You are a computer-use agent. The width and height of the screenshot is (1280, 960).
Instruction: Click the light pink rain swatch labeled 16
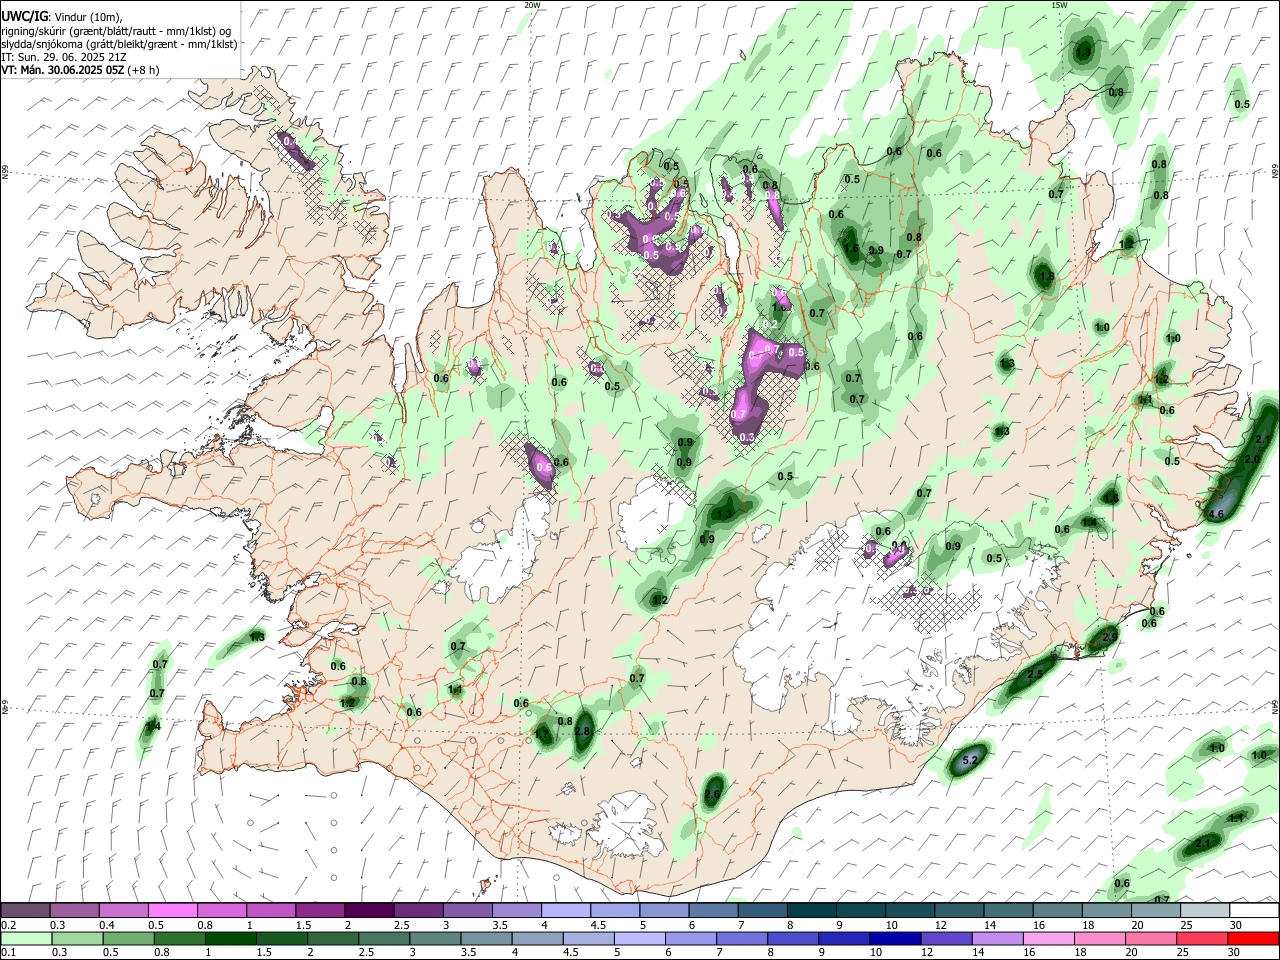pos(1048,938)
